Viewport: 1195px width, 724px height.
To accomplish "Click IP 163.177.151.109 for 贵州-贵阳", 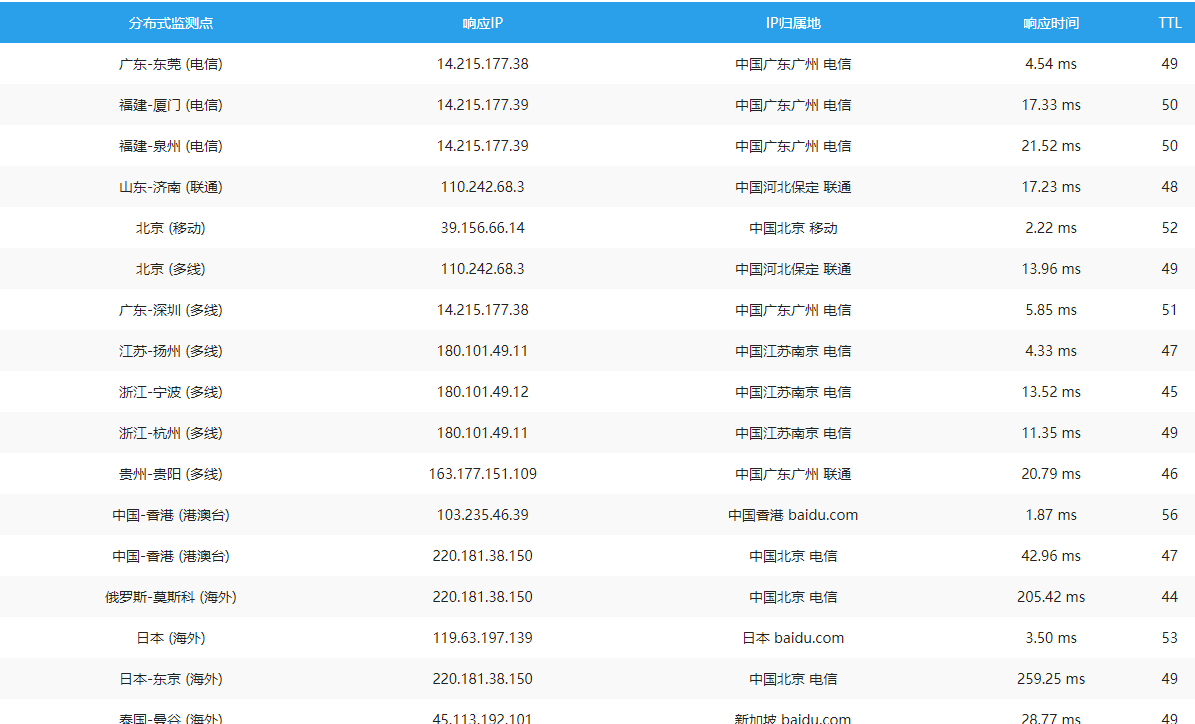I will 482,474.
